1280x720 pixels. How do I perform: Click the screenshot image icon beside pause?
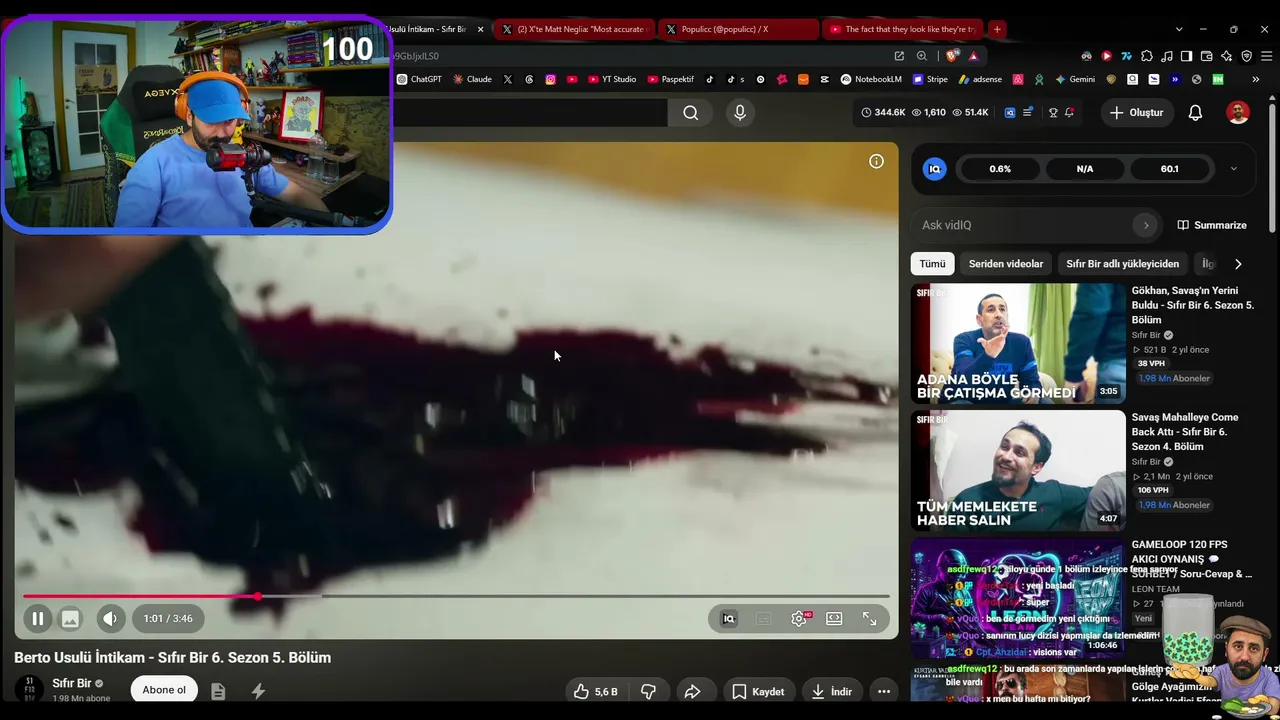70,619
